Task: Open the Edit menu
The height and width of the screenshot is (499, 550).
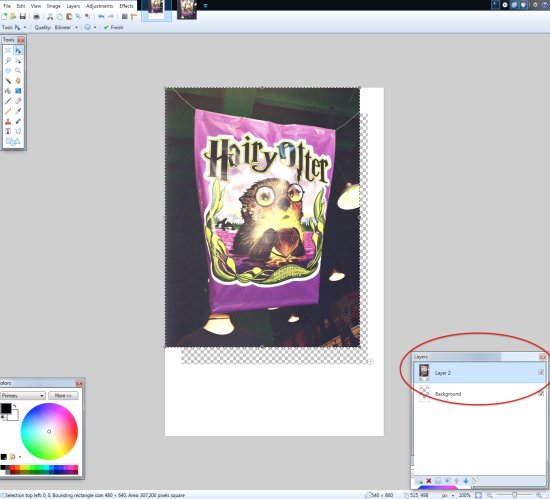Action: pos(21,6)
